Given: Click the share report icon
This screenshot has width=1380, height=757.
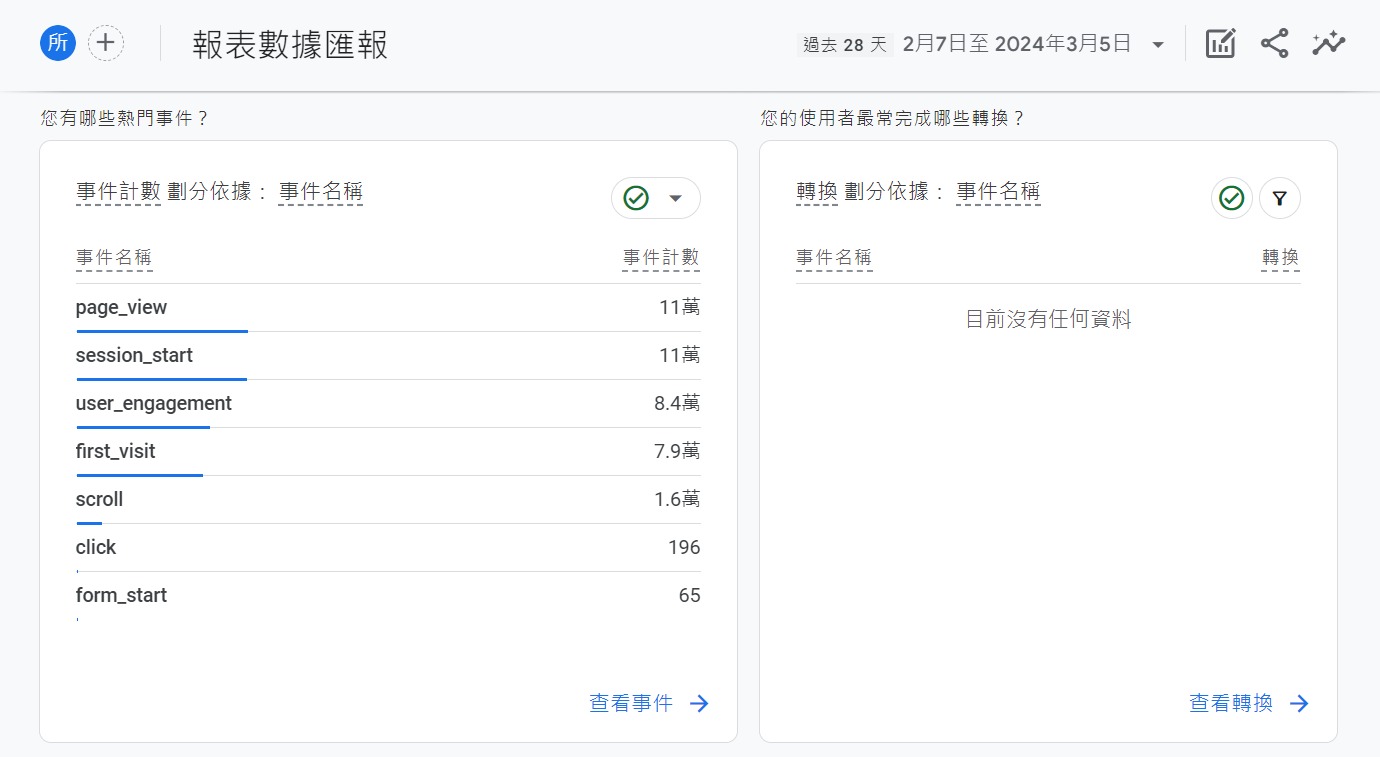Looking at the screenshot, I should tap(1274, 43).
